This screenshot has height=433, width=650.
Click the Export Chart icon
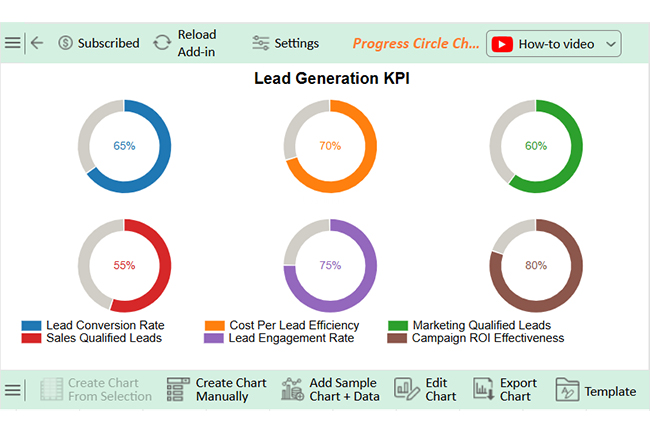coord(483,390)
